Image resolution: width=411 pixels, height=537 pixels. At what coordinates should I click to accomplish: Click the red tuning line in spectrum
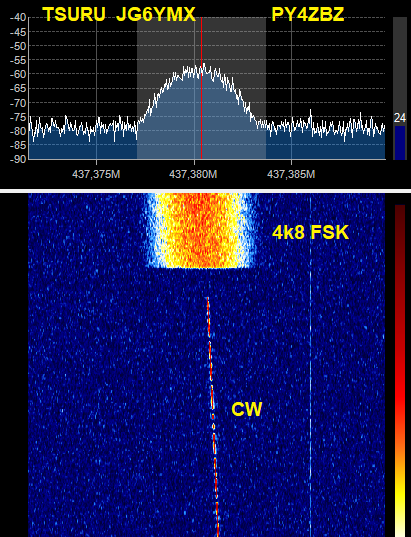201,88
